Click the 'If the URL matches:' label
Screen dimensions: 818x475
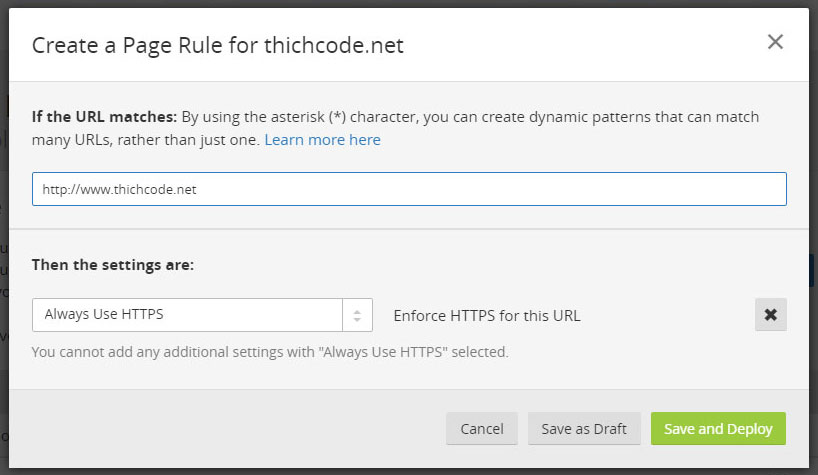[x=104, y=117]
